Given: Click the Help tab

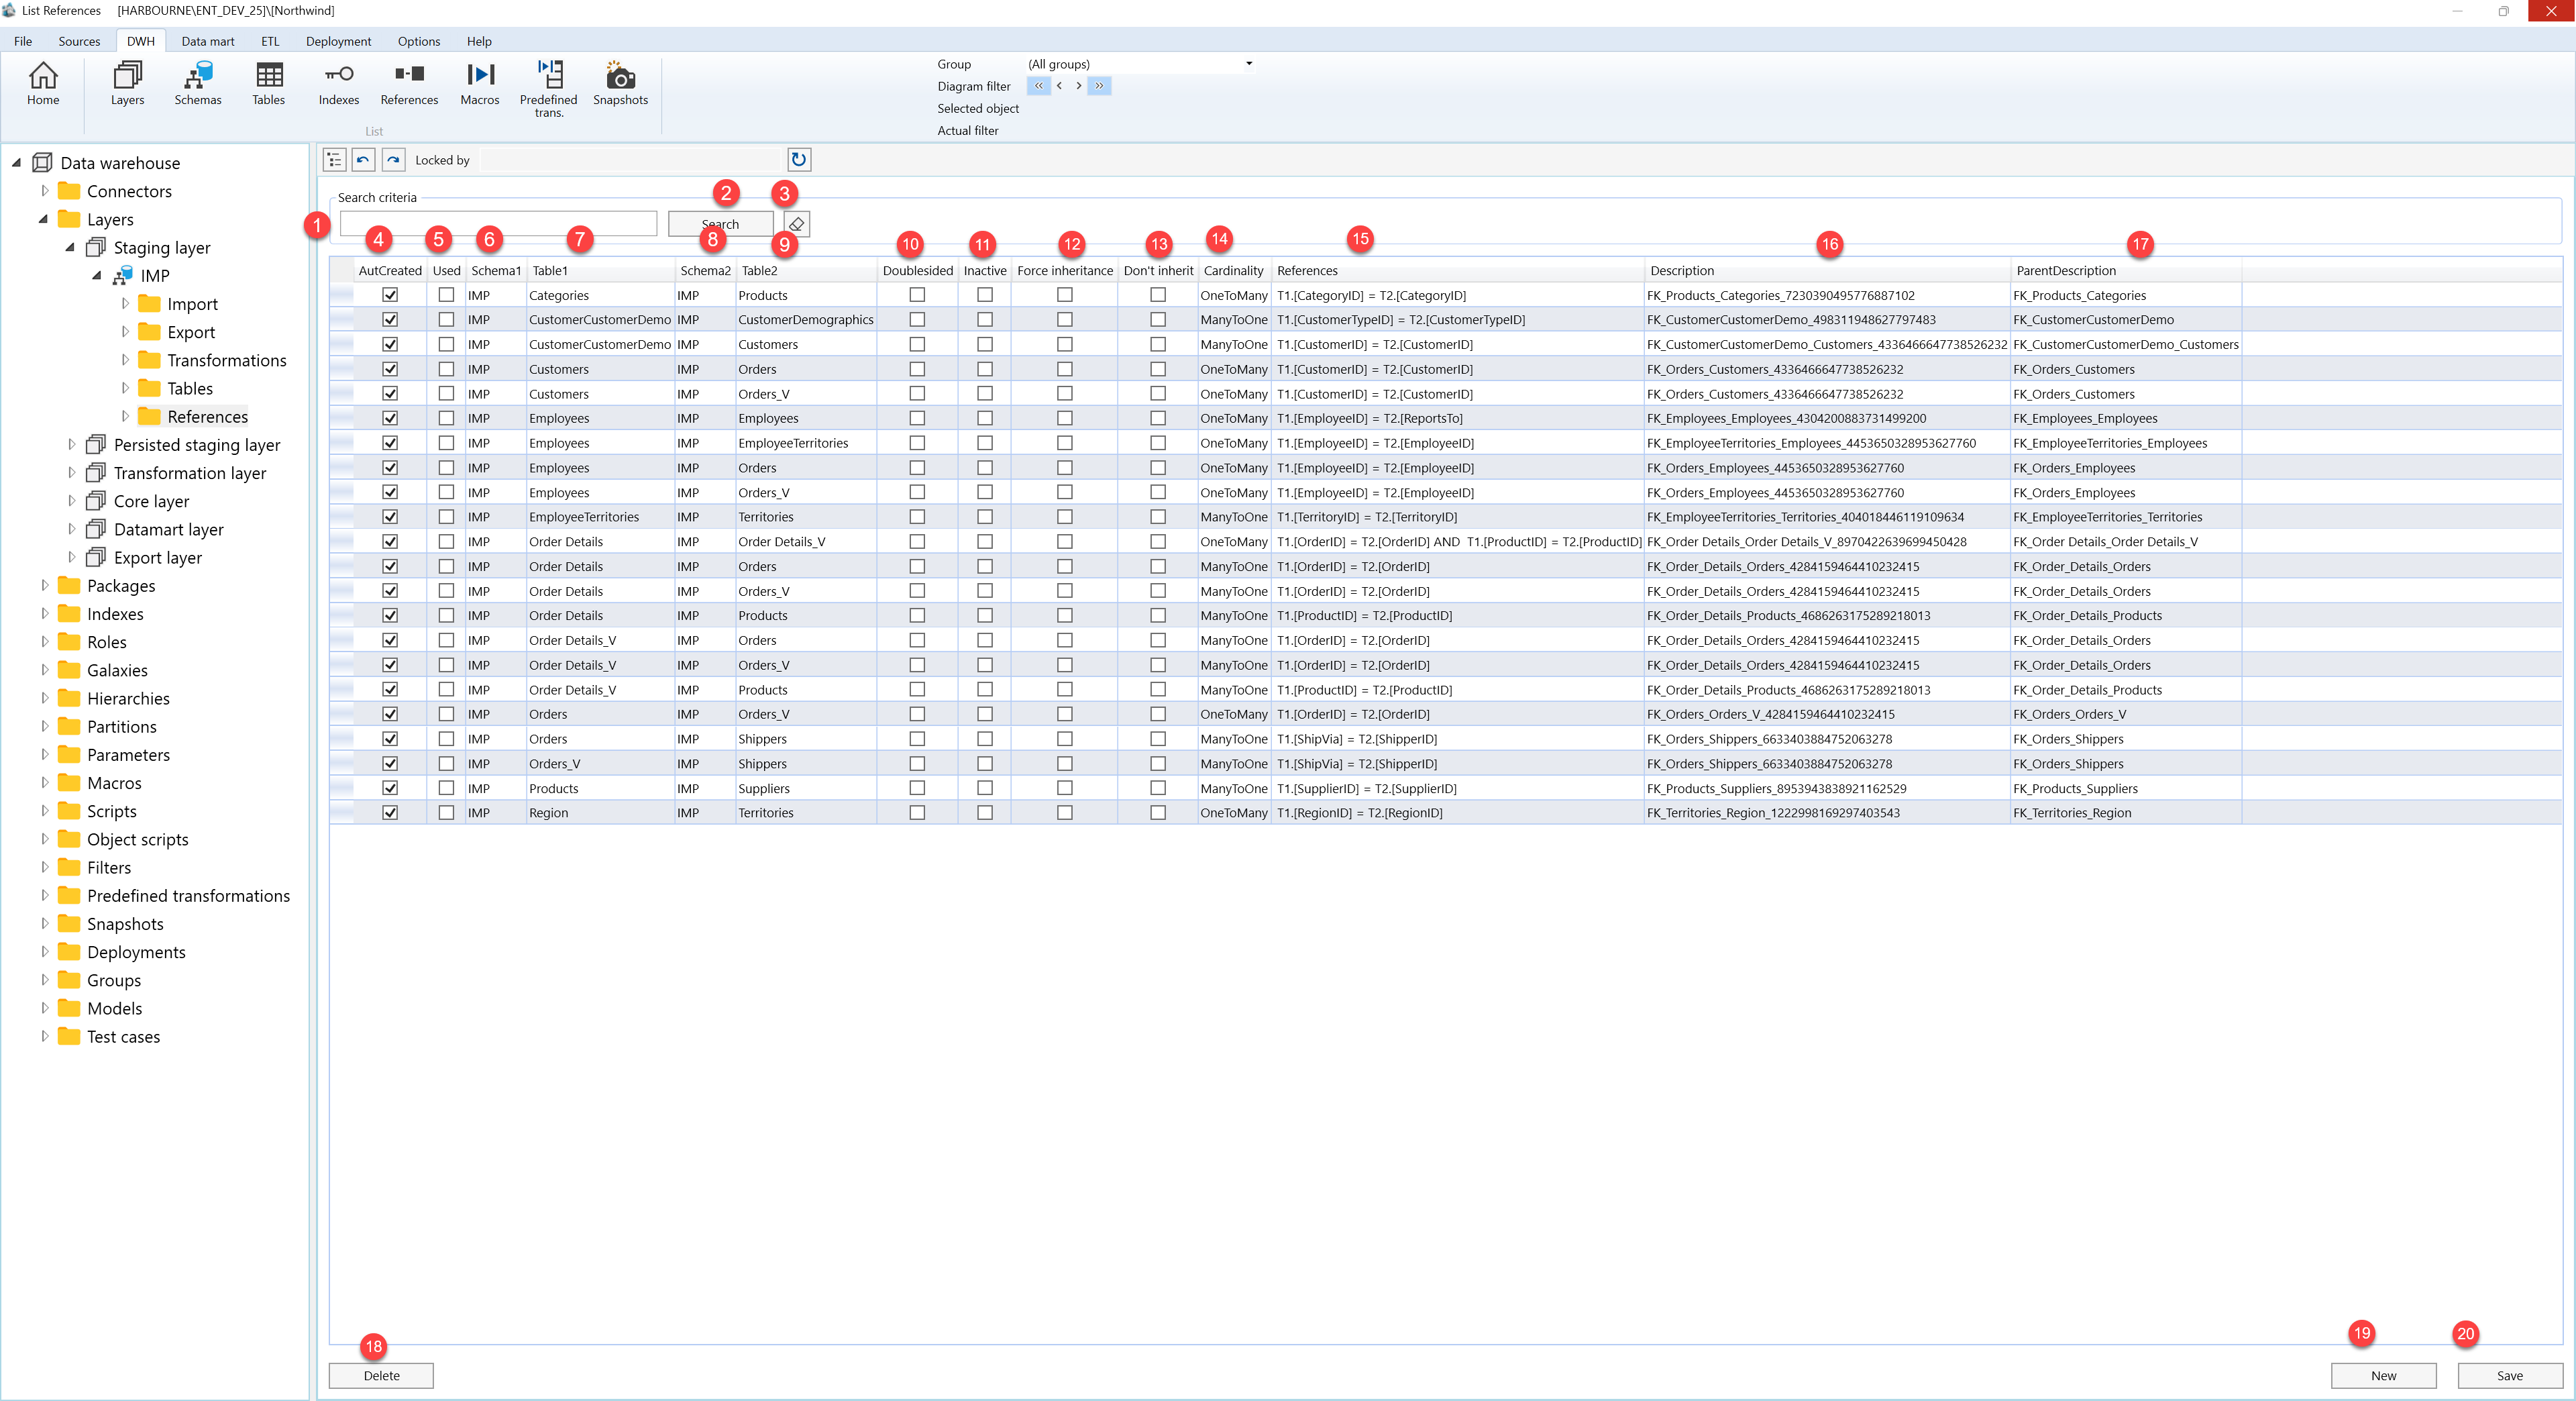Looking at the screenshot, I should pyautogui.click(x=479, y=41).
